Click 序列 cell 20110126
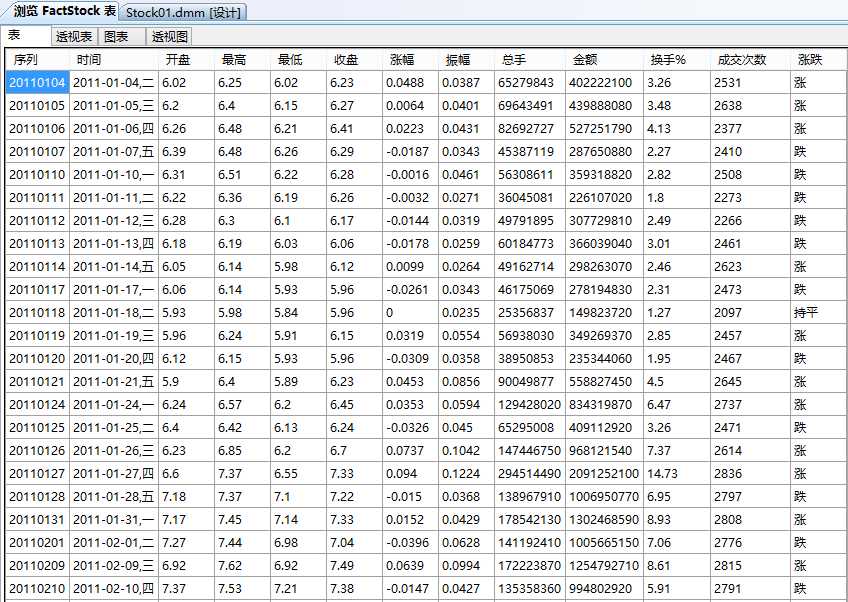 (38, 451)
